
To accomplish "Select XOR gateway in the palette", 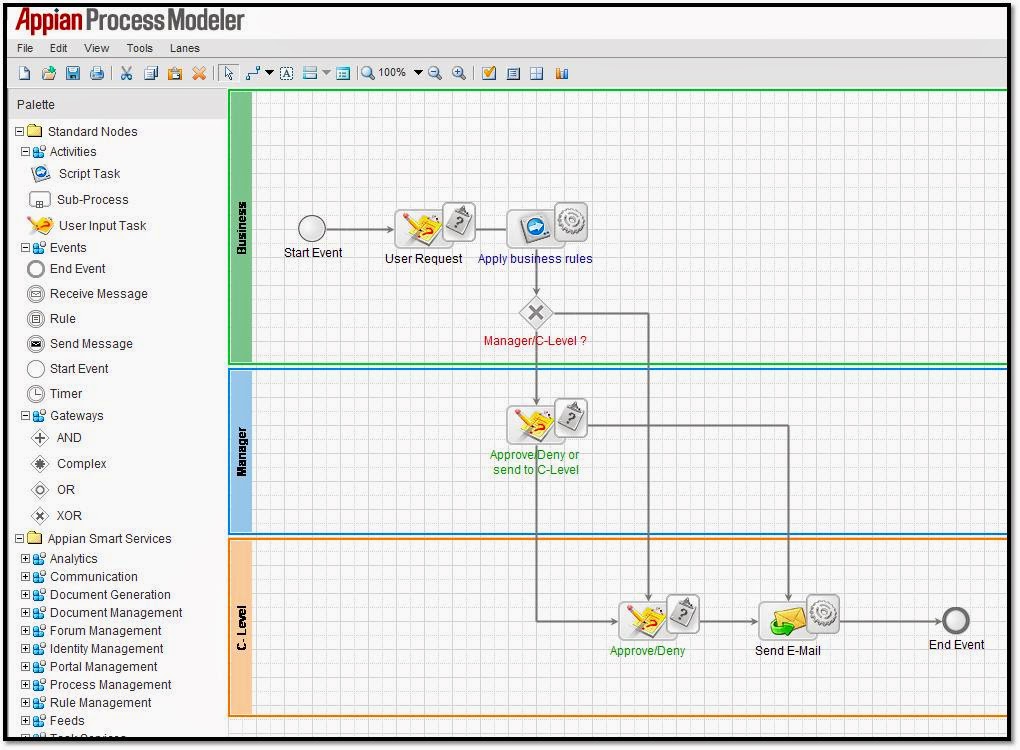I will pos(57,516).
